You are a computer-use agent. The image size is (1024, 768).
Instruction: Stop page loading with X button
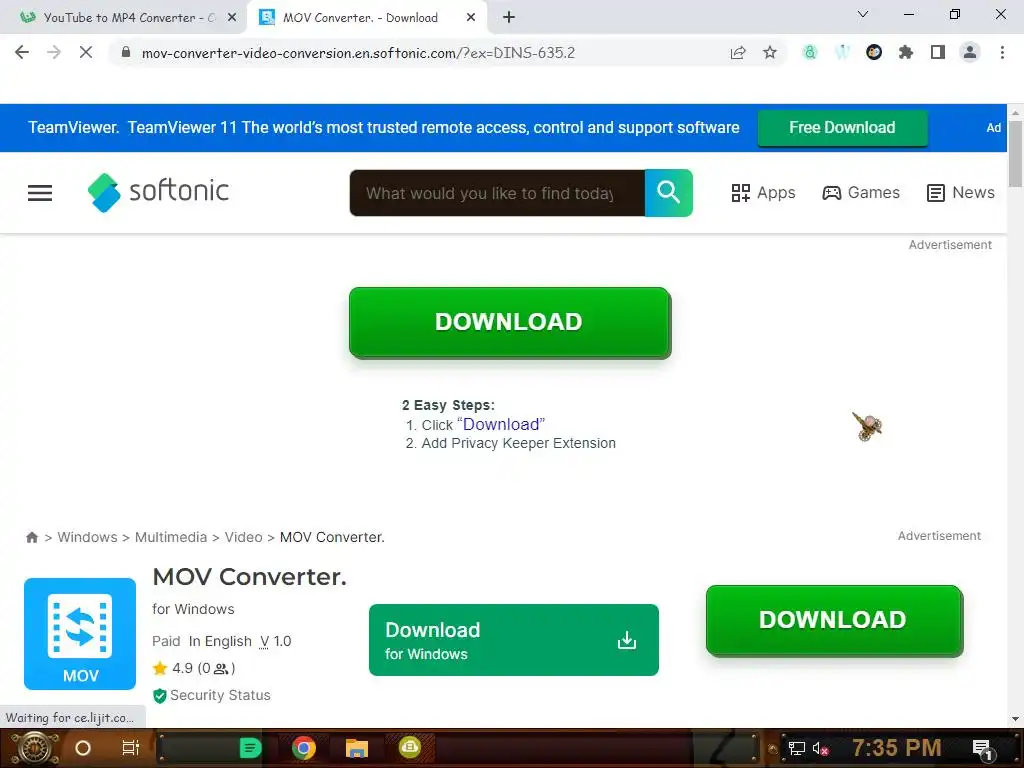[86, 52]
